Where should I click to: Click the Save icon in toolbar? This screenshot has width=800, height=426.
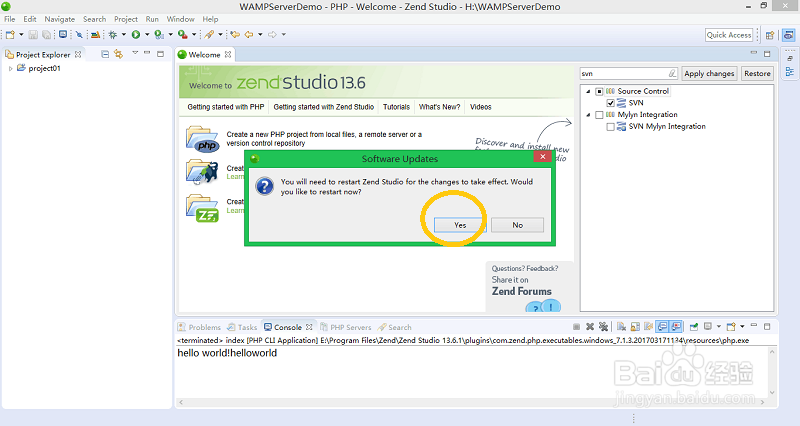click(x=33, y=35)
